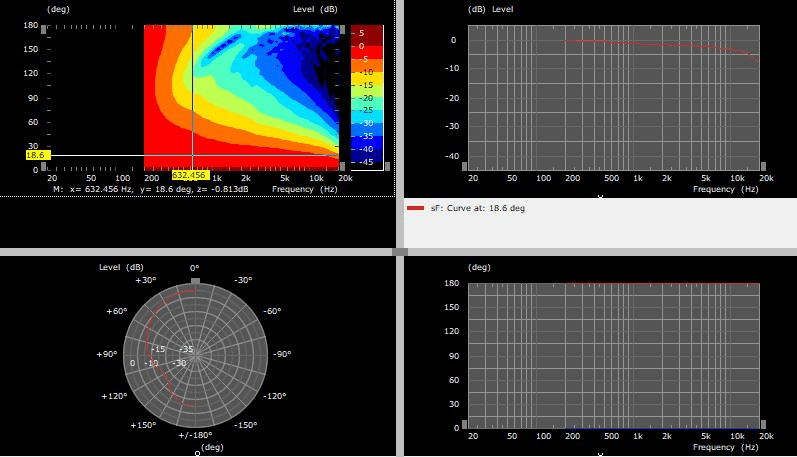Click the '+/-180°' label on the polar plot
This screenshot has height=457, width=797.
[195, 435]
